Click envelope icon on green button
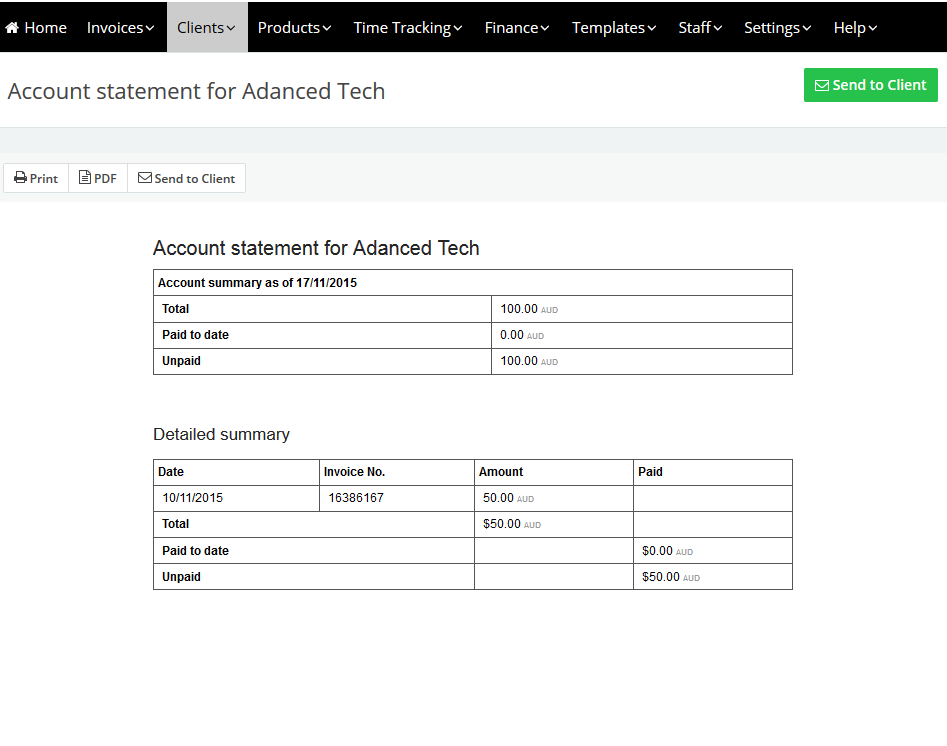The height and width of the screenshot is (746, 947). pos(822,86)
